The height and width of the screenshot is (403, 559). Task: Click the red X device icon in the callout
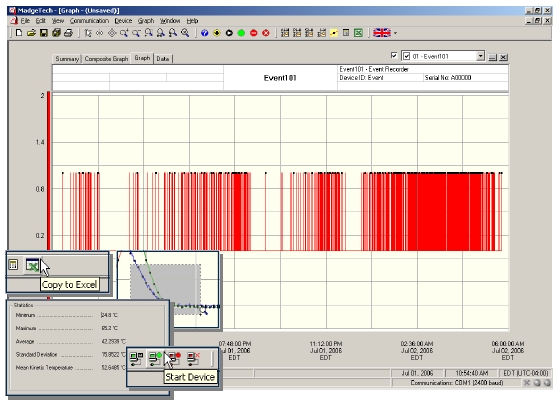(193, 358)
